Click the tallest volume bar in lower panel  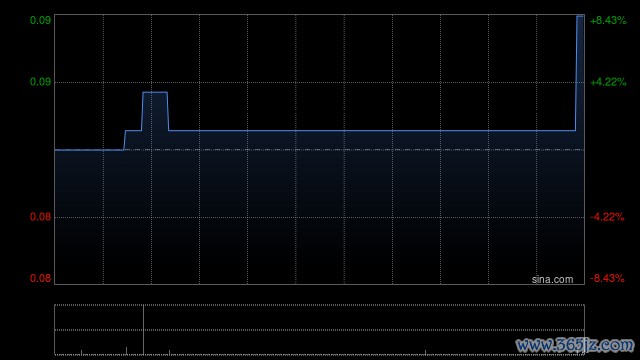143,329
